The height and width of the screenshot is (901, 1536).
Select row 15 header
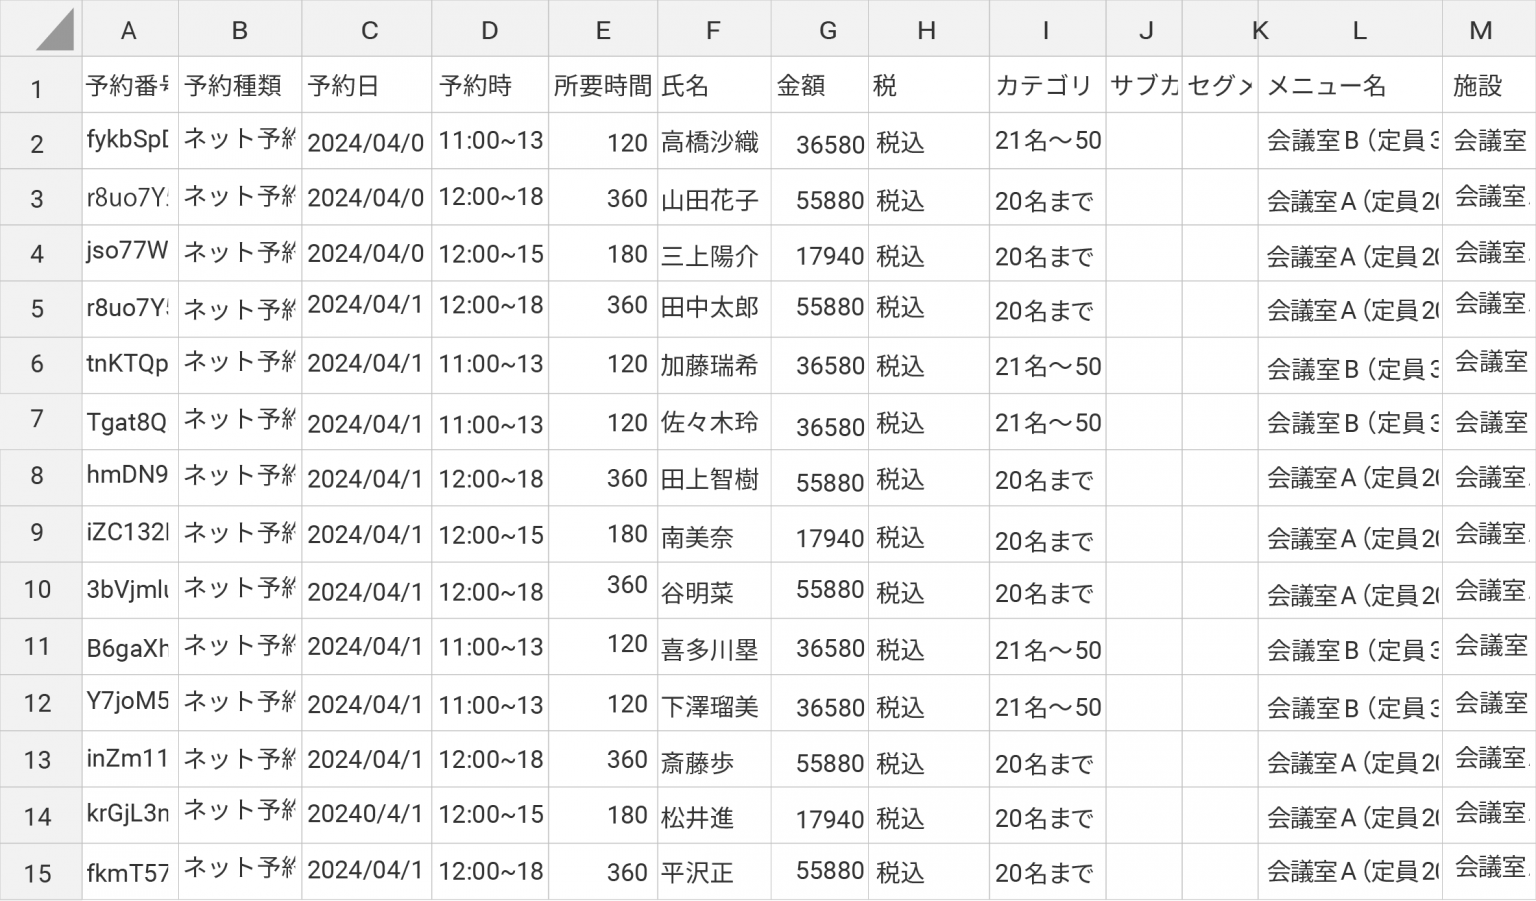37,872
